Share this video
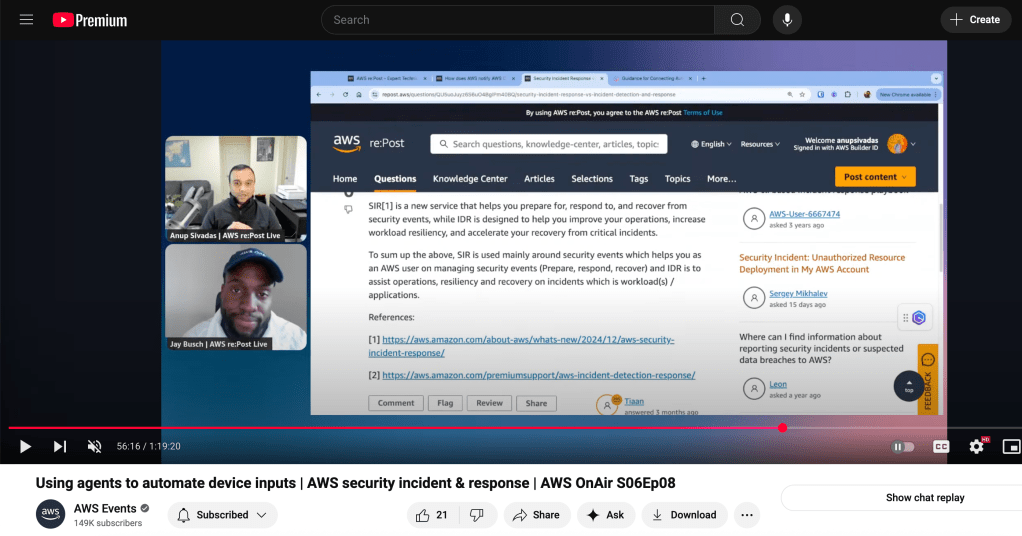The height and width of the screenshot is (536, 1022). [x=536, y=515]
